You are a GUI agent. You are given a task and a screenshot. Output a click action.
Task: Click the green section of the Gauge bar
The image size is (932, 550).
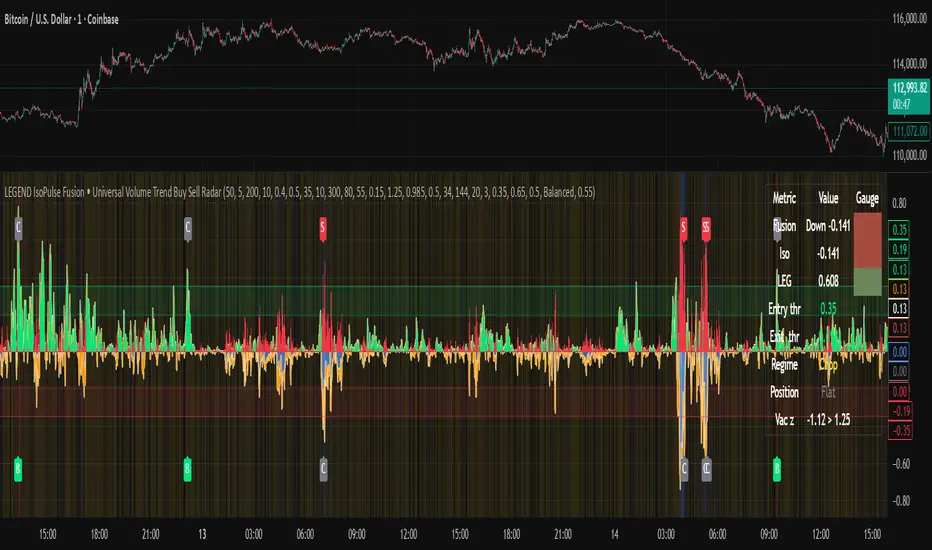tap(867, 282)
